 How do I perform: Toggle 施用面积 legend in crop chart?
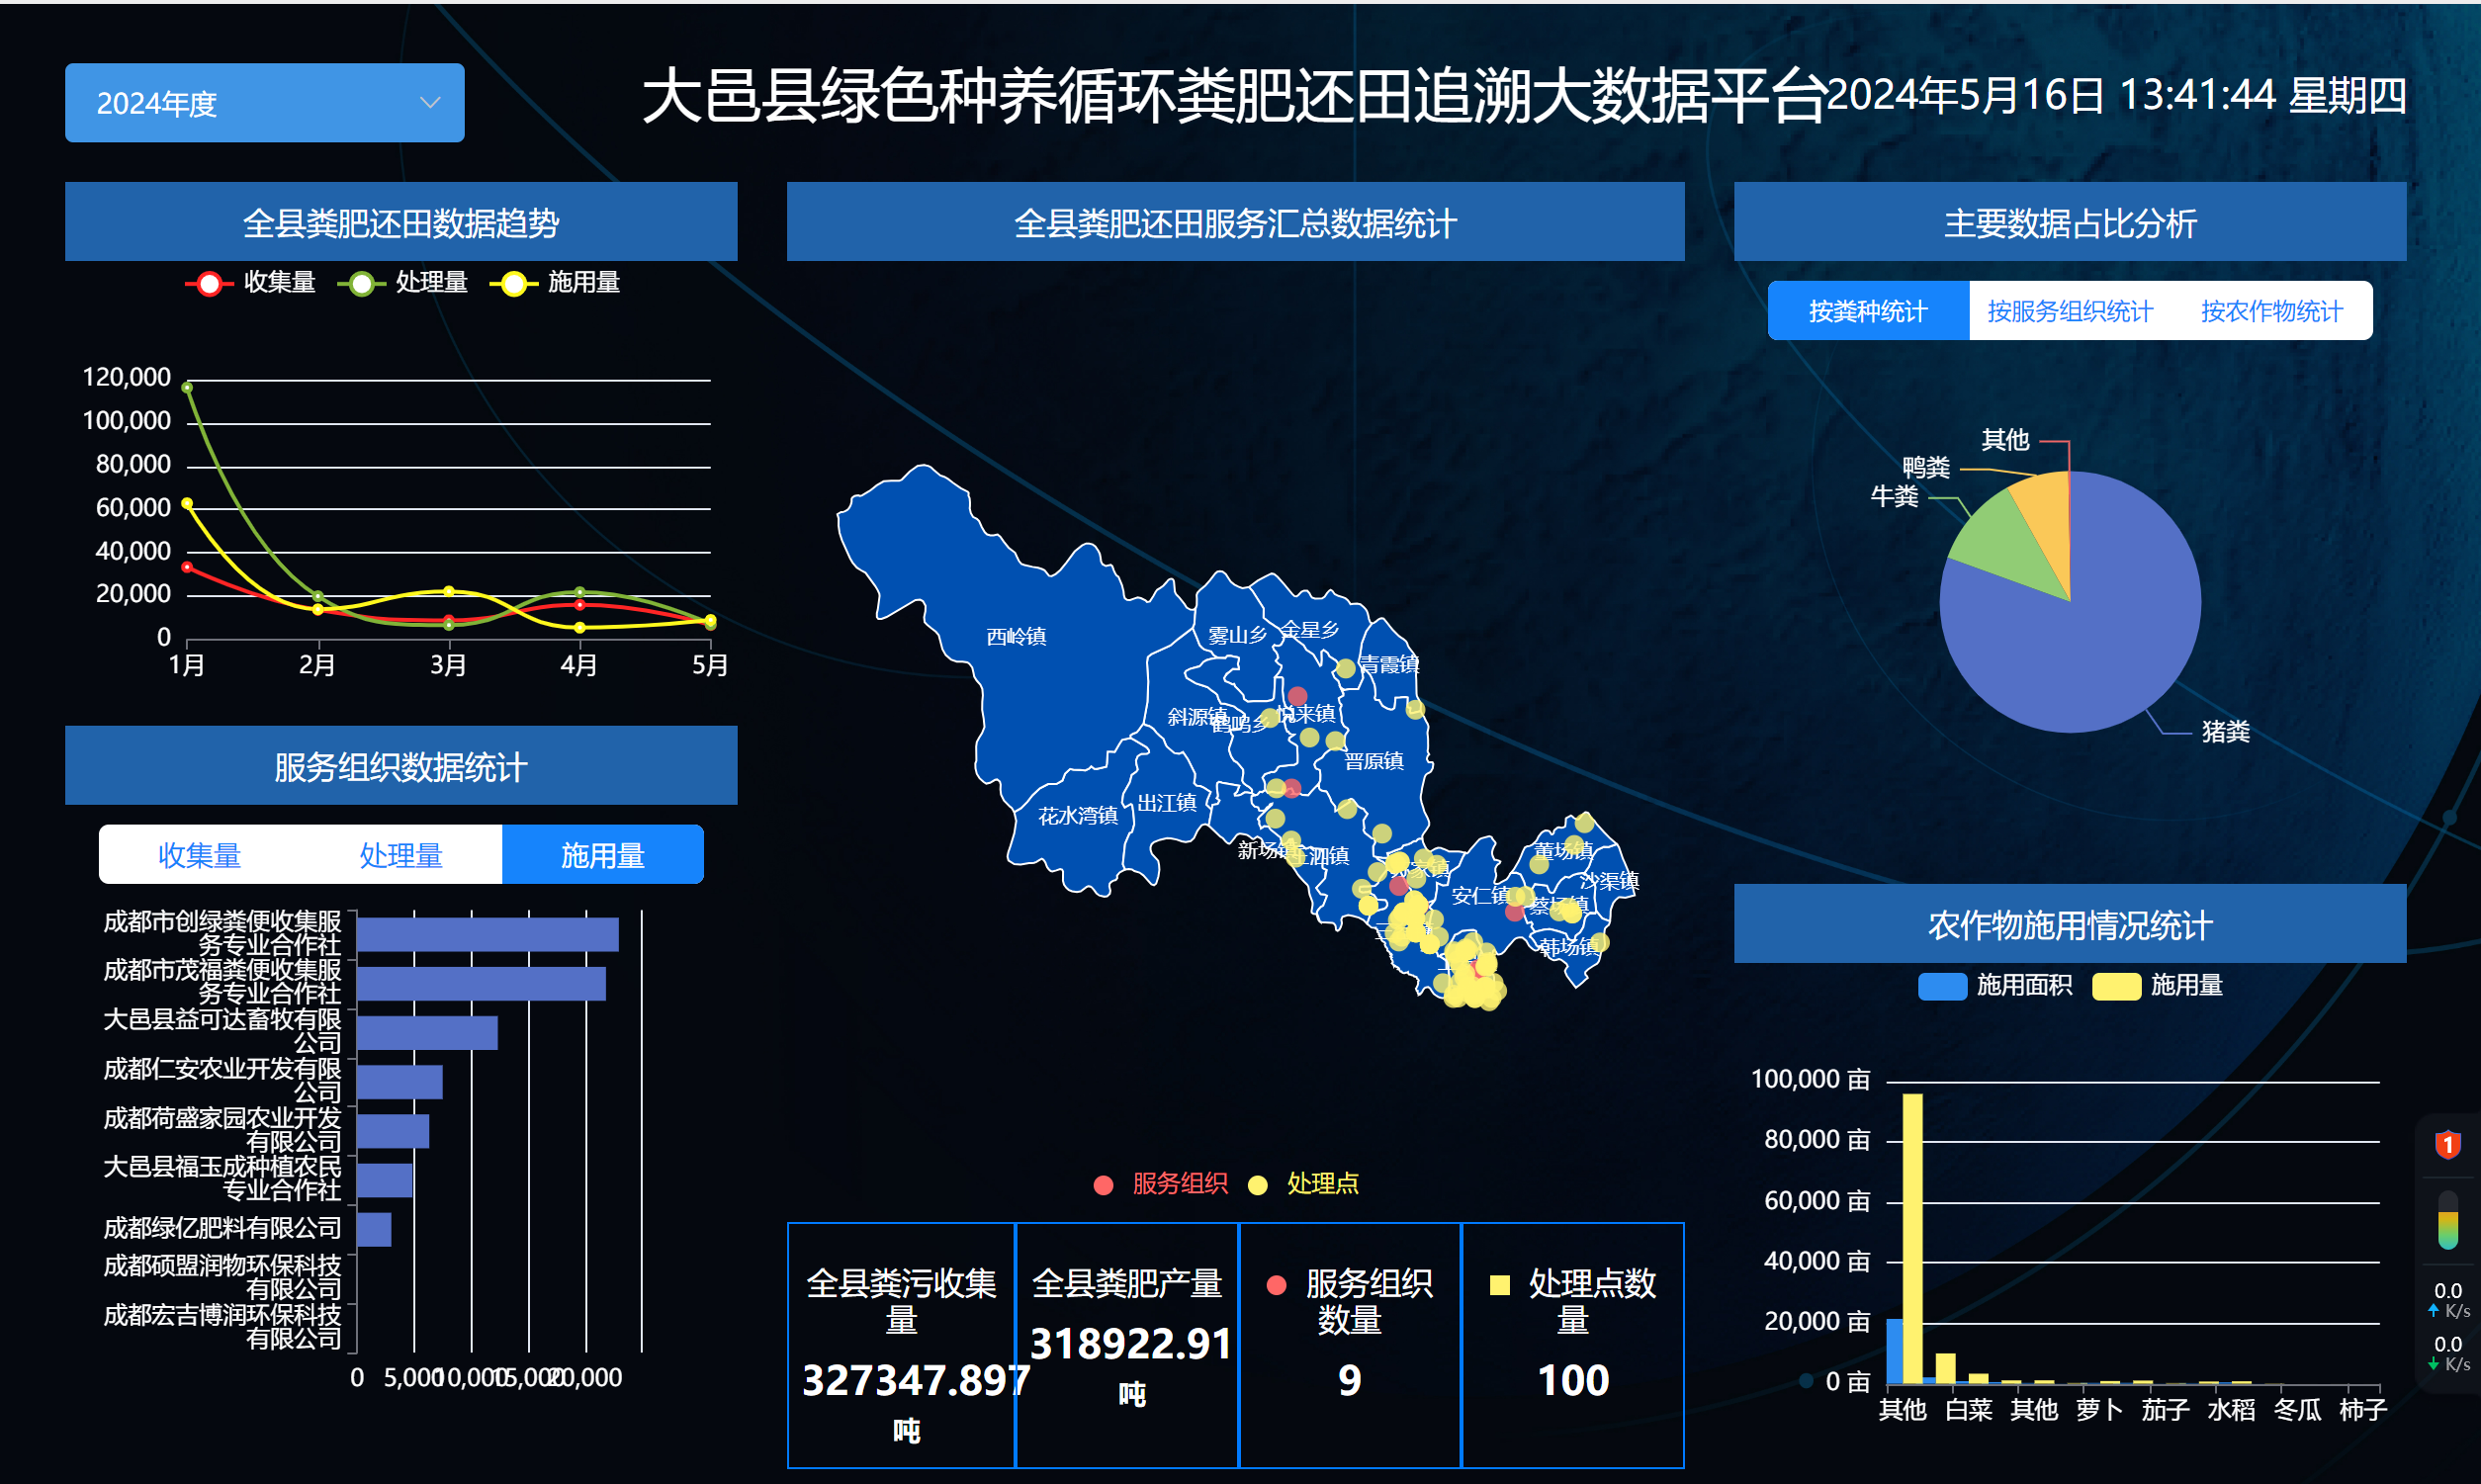(x=1995, y=986)
